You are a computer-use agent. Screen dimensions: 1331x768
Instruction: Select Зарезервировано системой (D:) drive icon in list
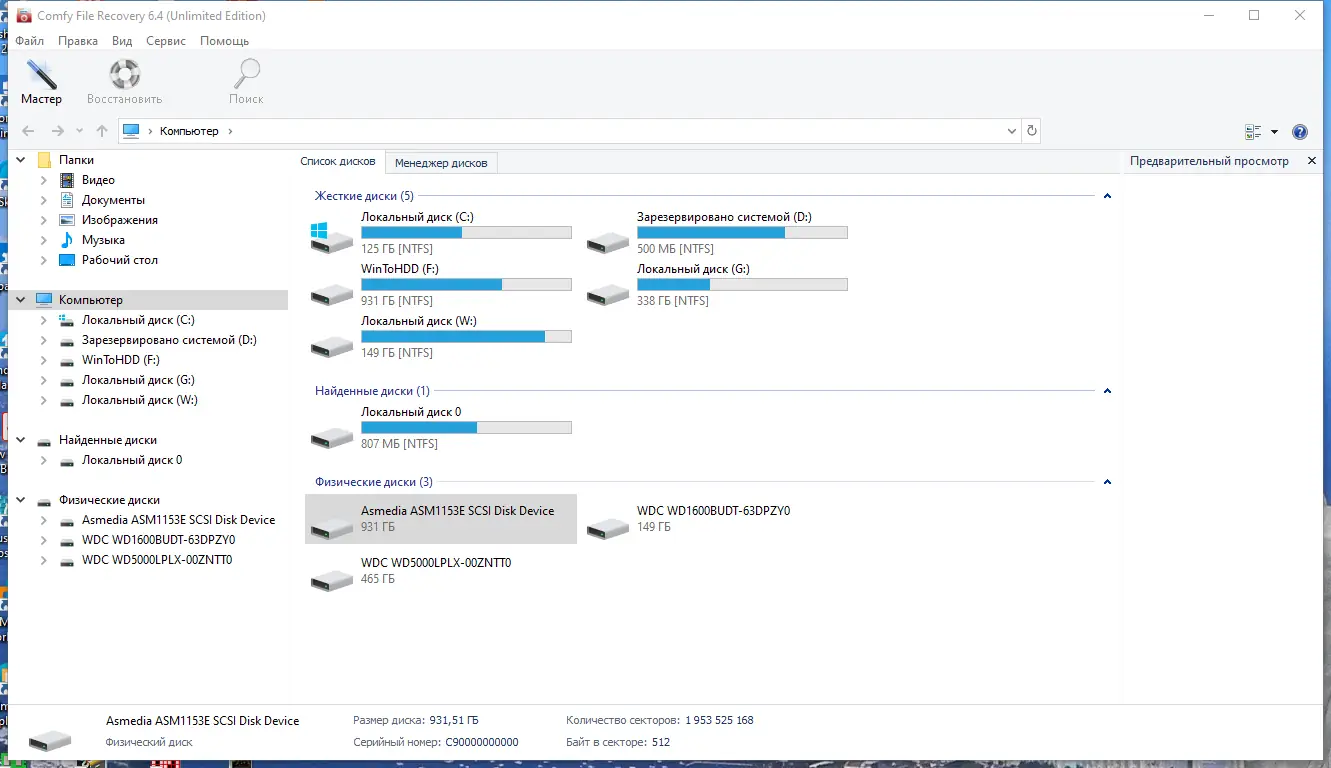click(608, 241)
